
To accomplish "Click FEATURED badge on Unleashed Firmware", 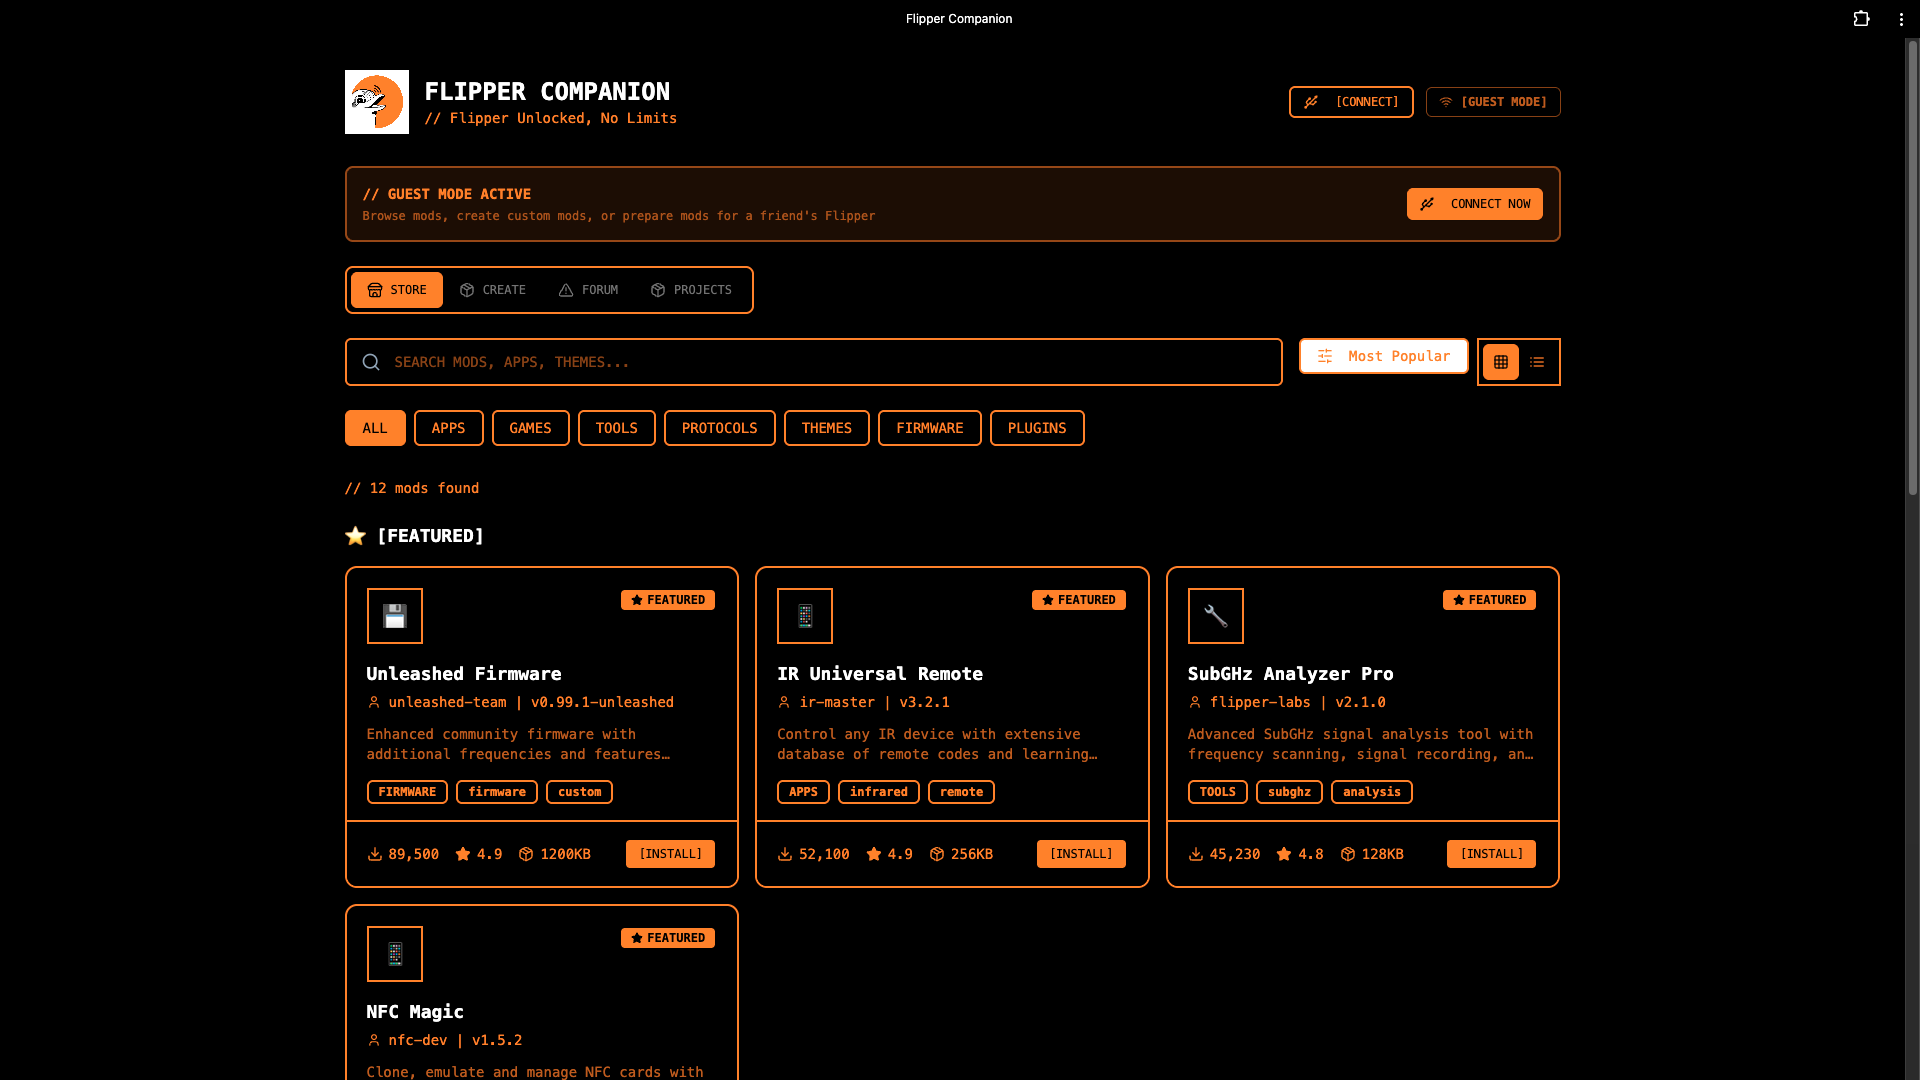I will pos(668,600).
